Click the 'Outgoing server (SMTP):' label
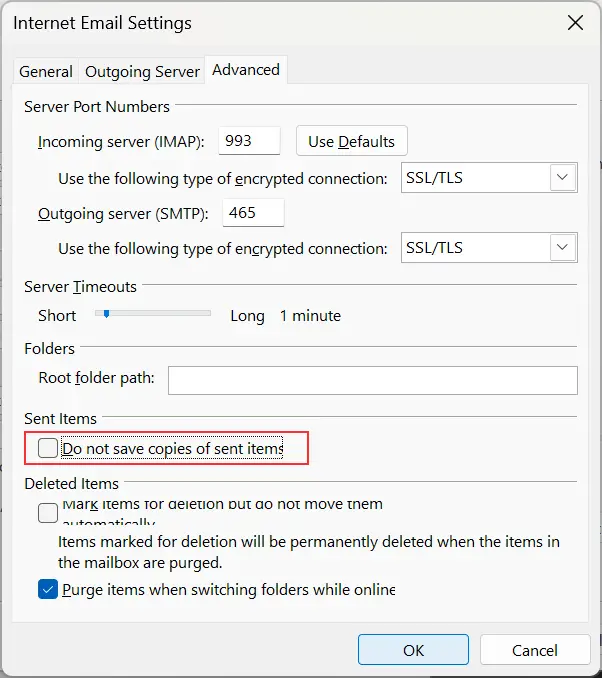Screen dimensions: 602x678 coord(122,213)
